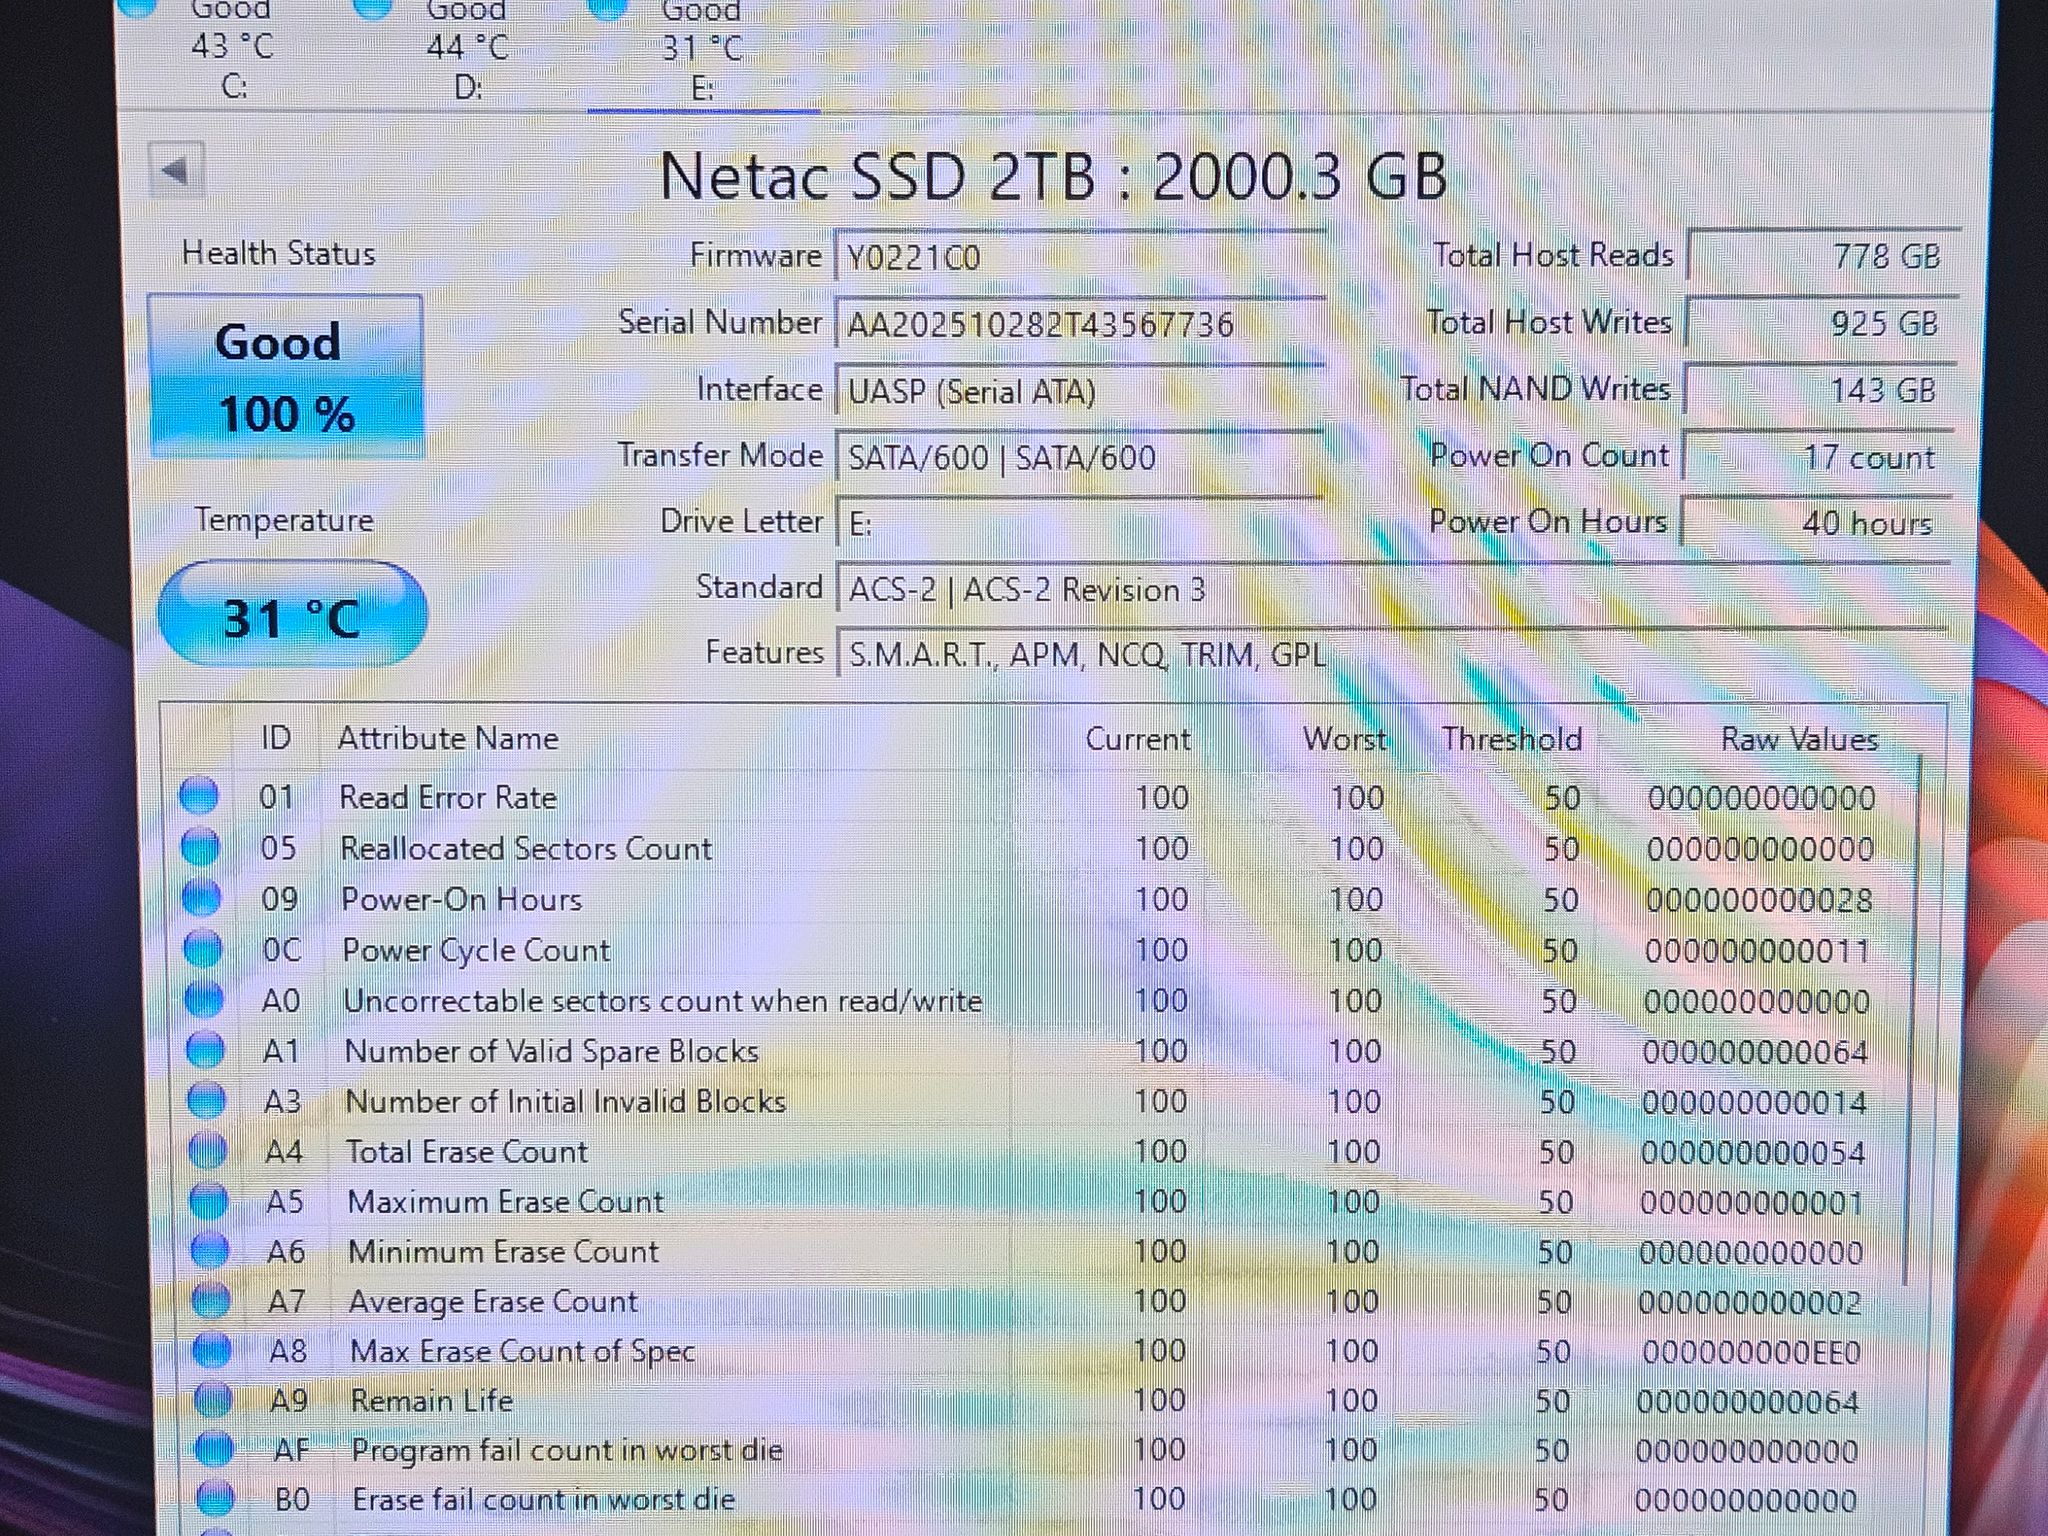Screen dimensions: 2048x1536
Task: Click the attribute list vertical scrollbar
Action: tap(1913, 1020)
